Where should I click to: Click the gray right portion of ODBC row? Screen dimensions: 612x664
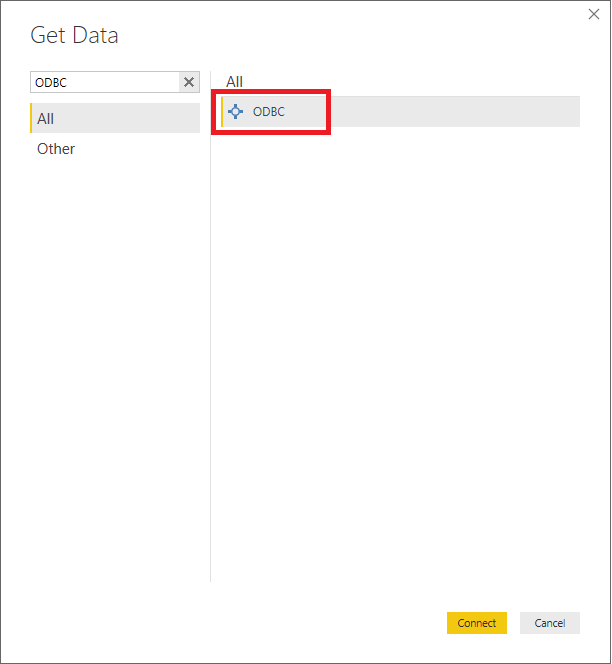[x=455, y=112]
